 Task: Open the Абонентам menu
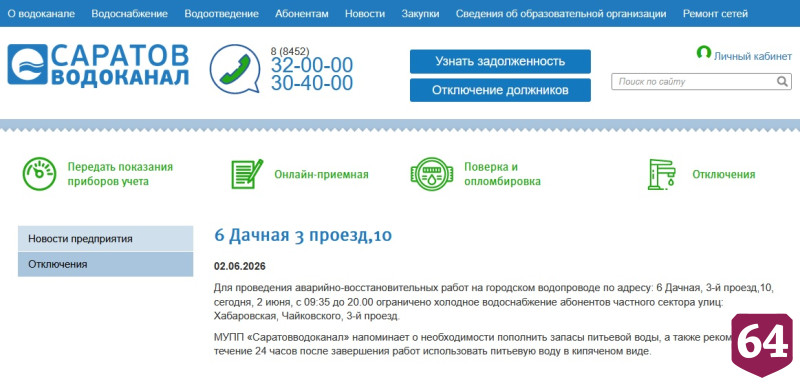click(302, 14)
